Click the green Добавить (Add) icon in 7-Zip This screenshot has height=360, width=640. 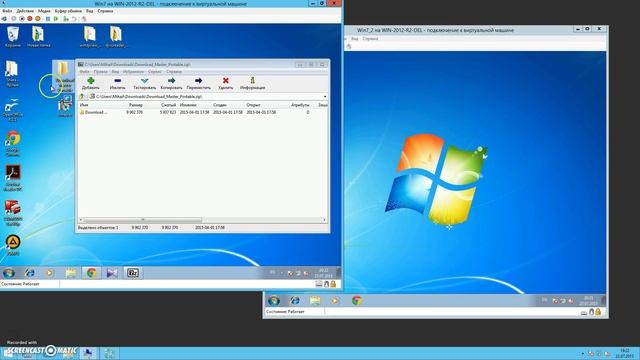[x=91, y=81]
